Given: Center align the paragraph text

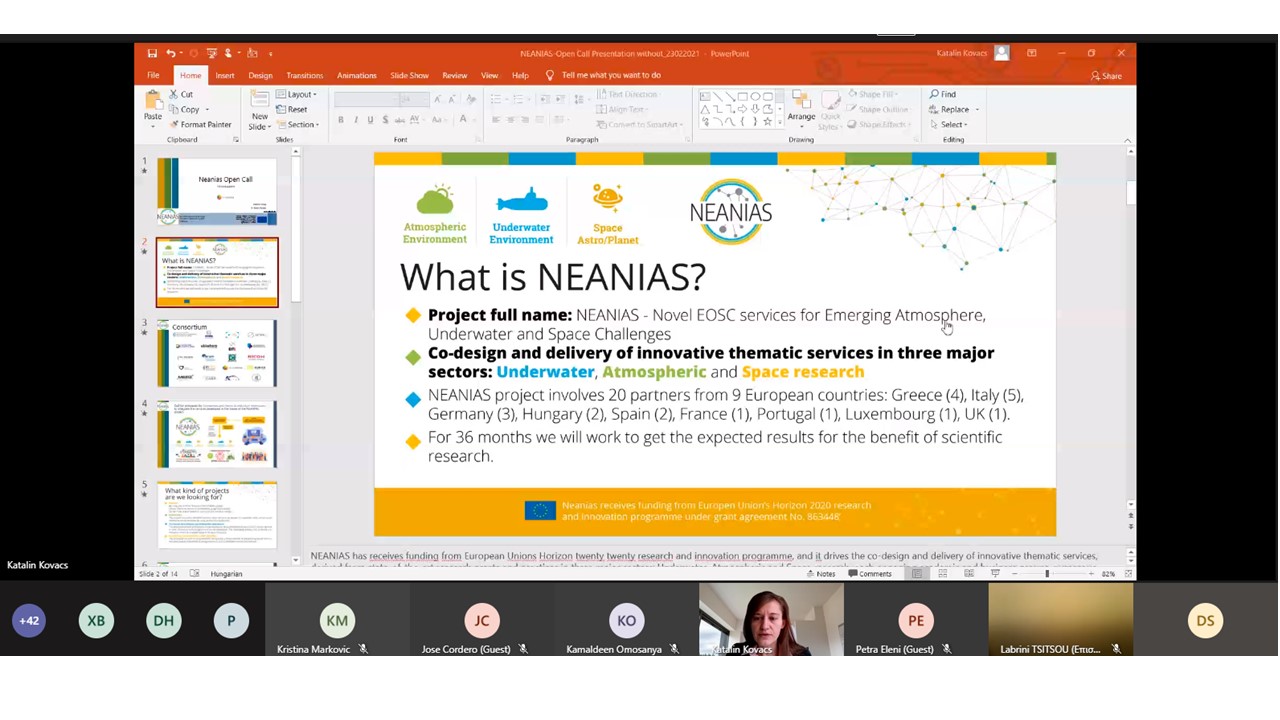Looking at the screenshot, I should click(x=511, y=120).
